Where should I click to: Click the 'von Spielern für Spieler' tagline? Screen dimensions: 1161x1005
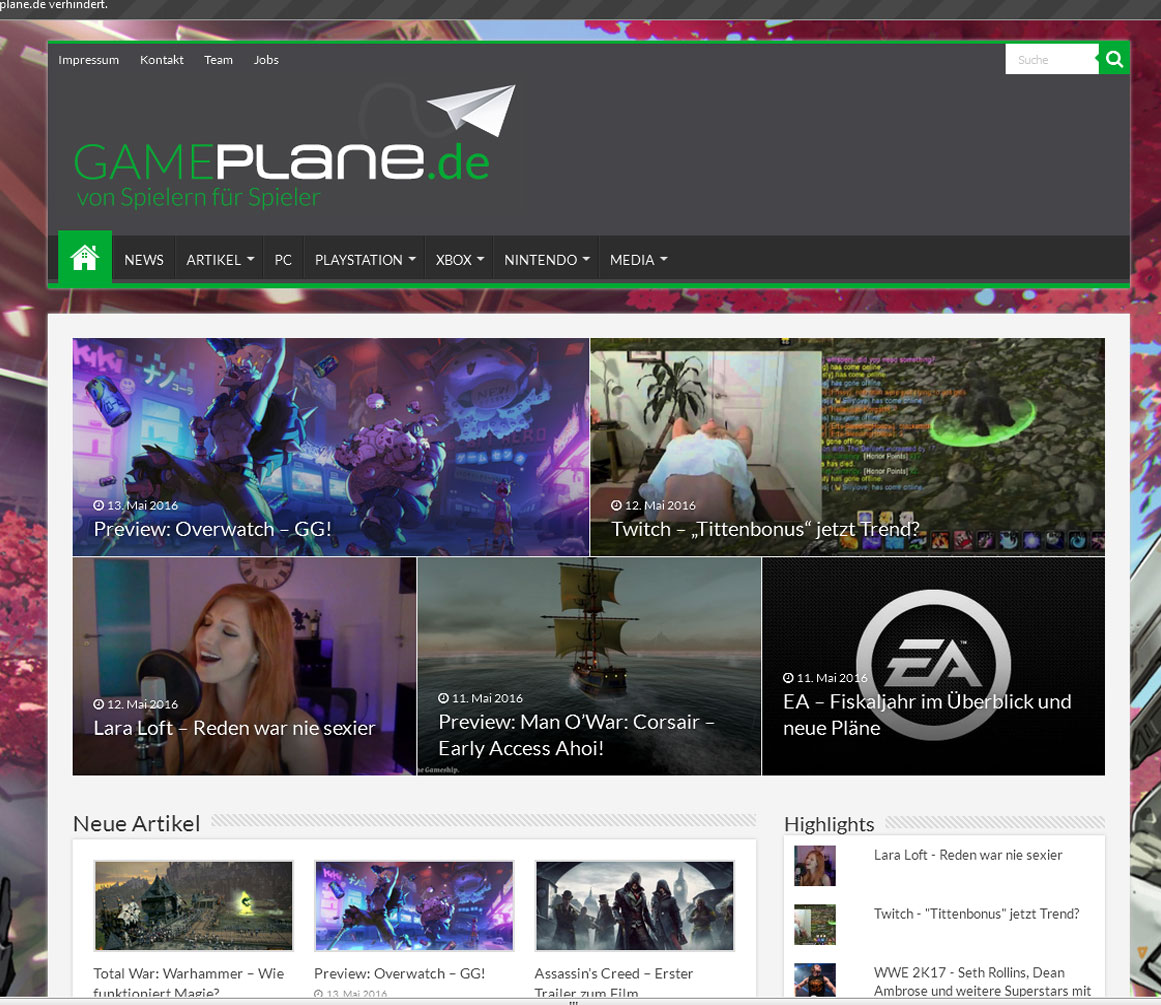click(x=198, y=198)
